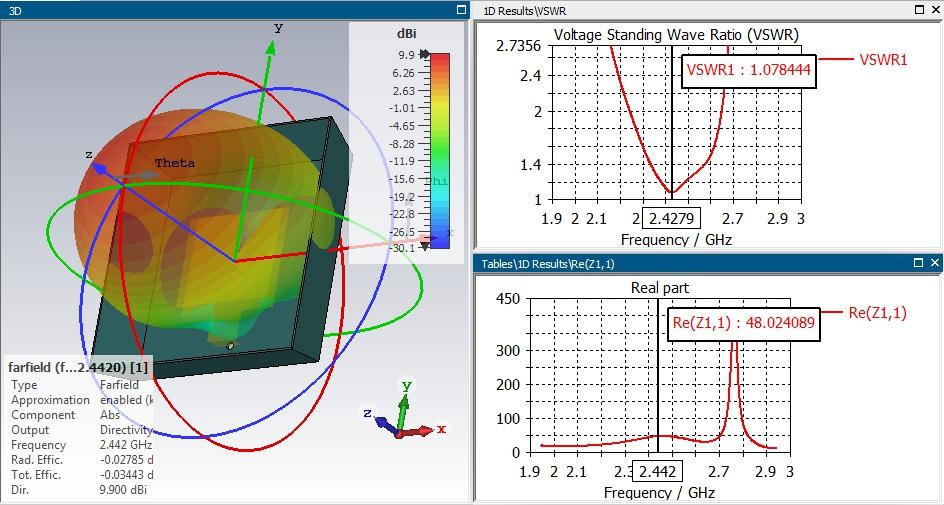Screen dimensions: 944x505
Task: Select the Tables\1D Results\Re(Z1,1) title bar
Action: pos(707,263)
